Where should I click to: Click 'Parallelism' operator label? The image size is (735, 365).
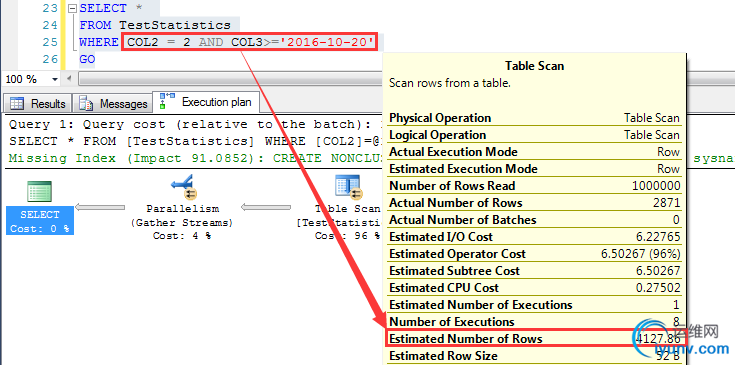coord(183,209)
